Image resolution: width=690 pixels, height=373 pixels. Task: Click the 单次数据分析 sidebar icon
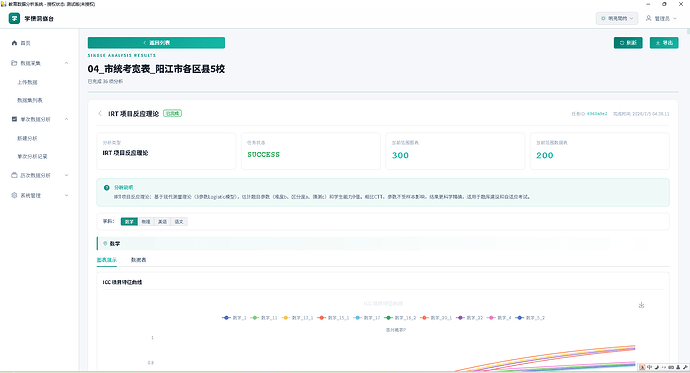pyautogui.click(x=14, y=119)
